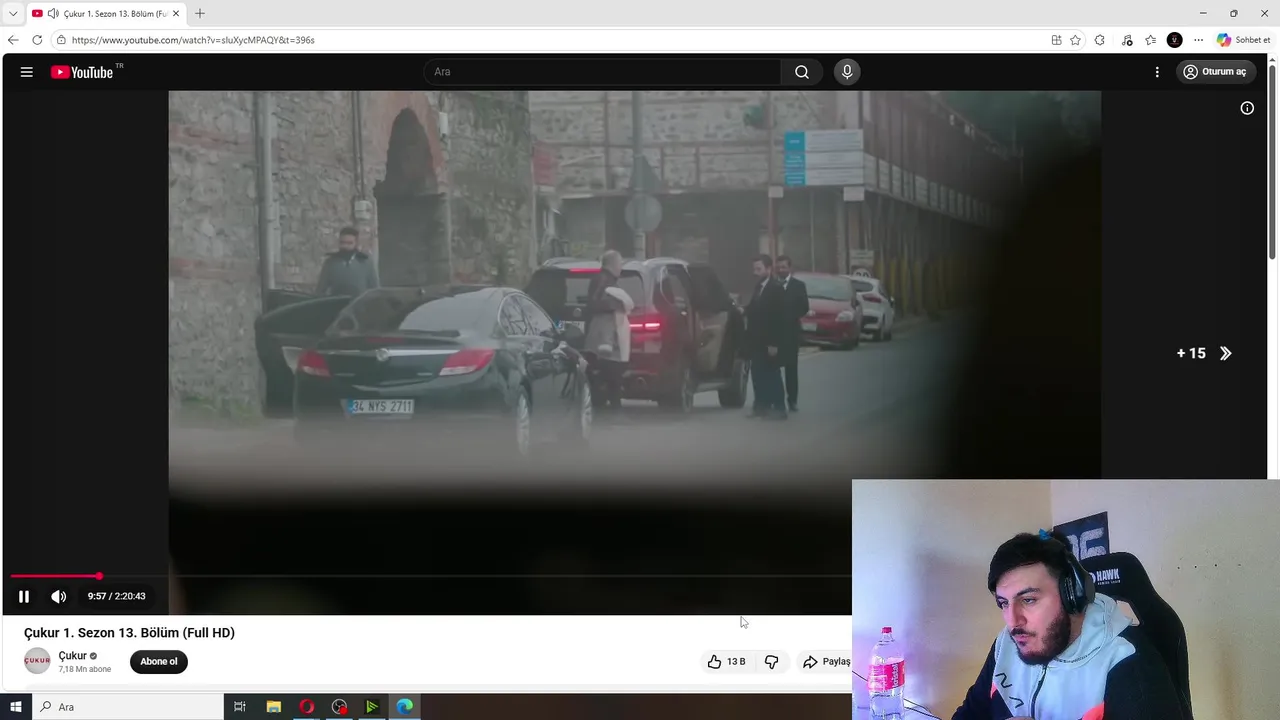This screenshot has height=720, width=1280.
Task: Launch Opera browser from taskbar
Action: tap(306, 707)
